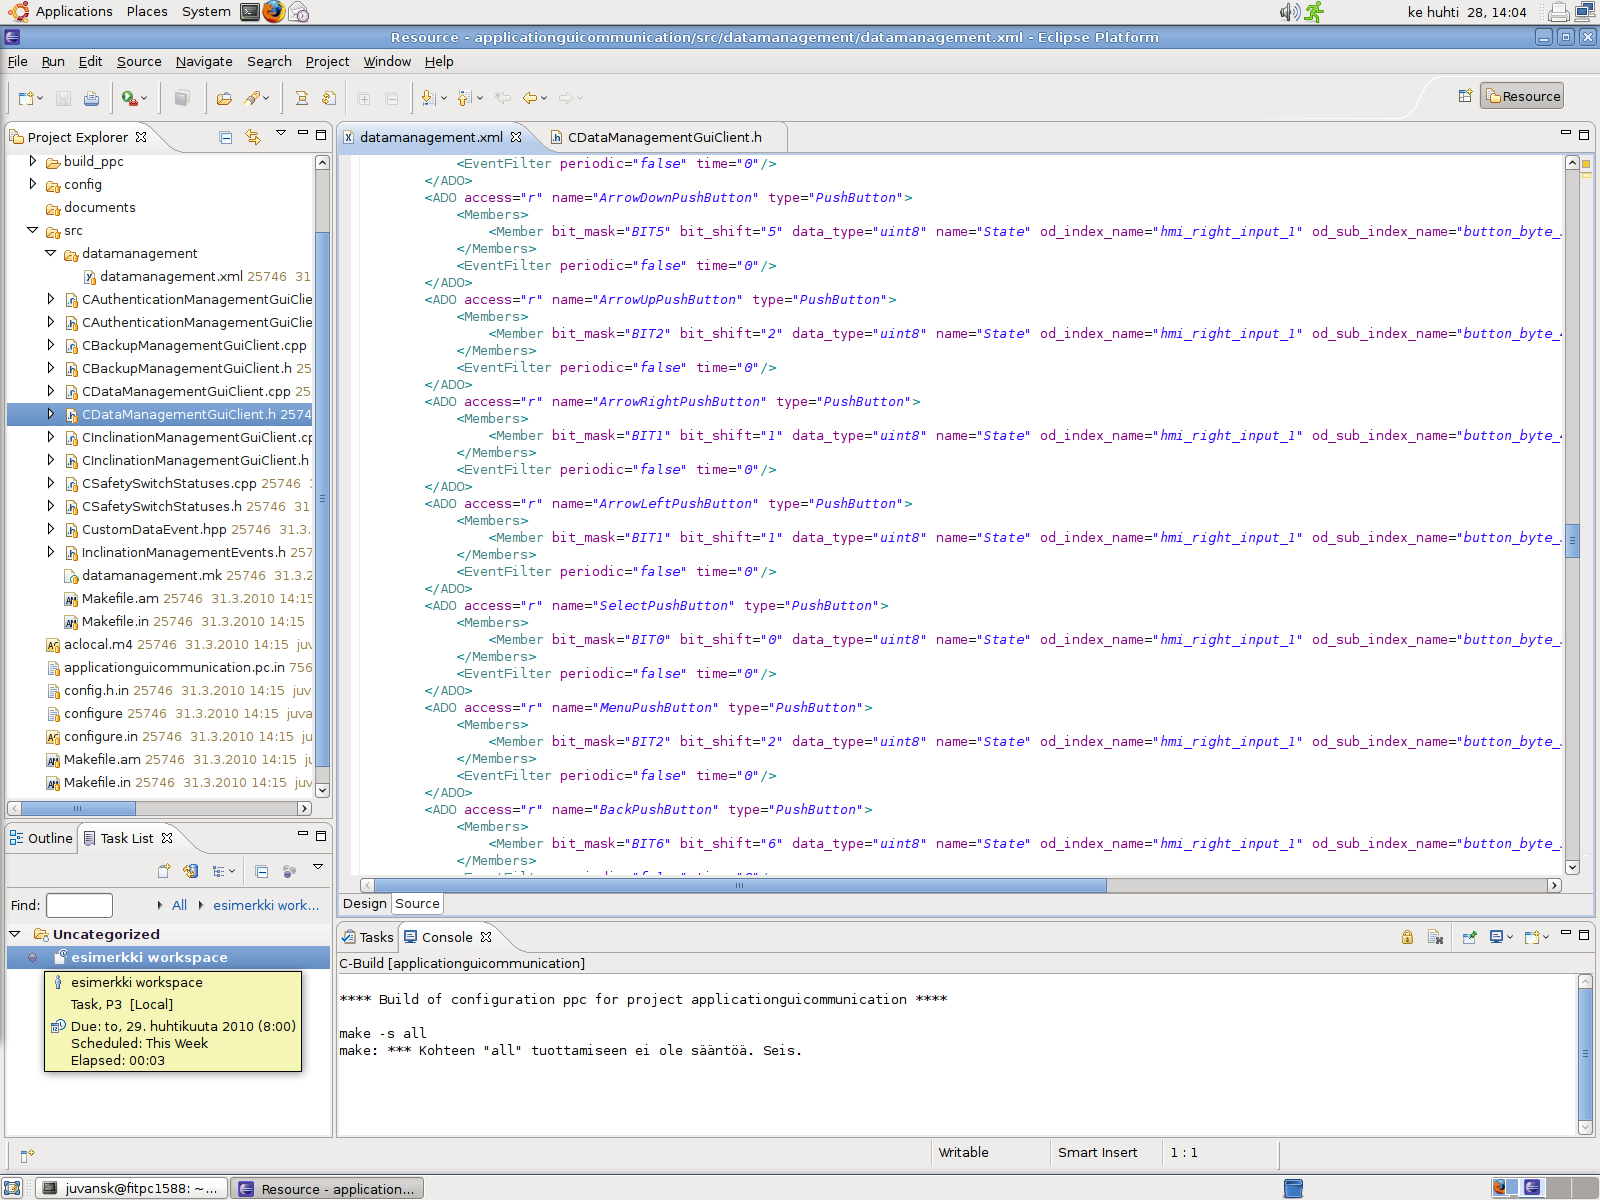This screenshot has height=1200, width=1600.
Task: Click the Search flashlight toolbar icon
Action: 252,98
